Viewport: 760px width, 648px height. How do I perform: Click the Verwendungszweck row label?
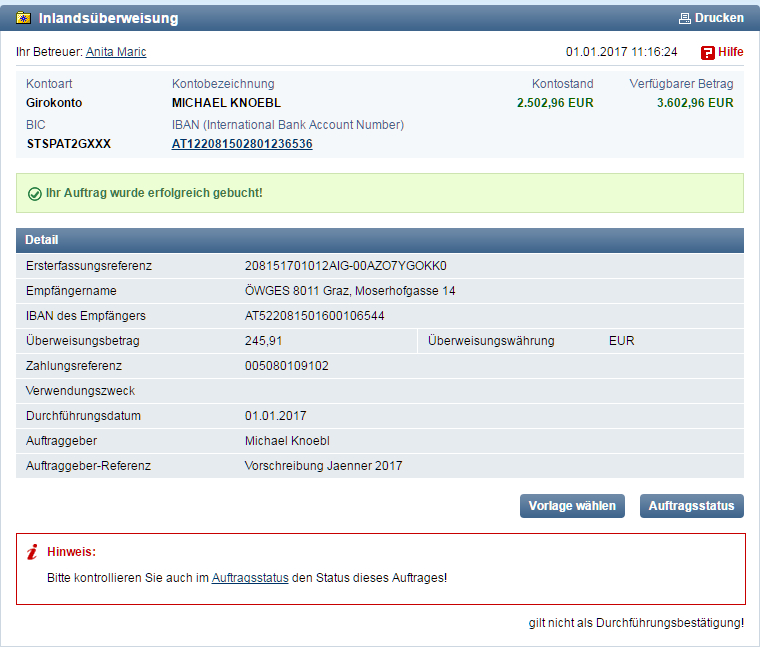click(80, 391)
